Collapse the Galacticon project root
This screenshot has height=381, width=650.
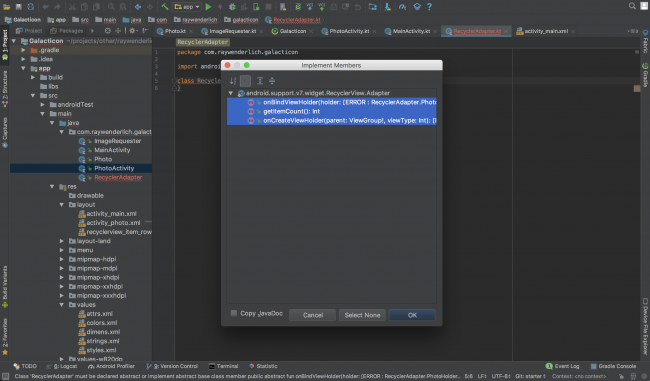pos(14,41)
